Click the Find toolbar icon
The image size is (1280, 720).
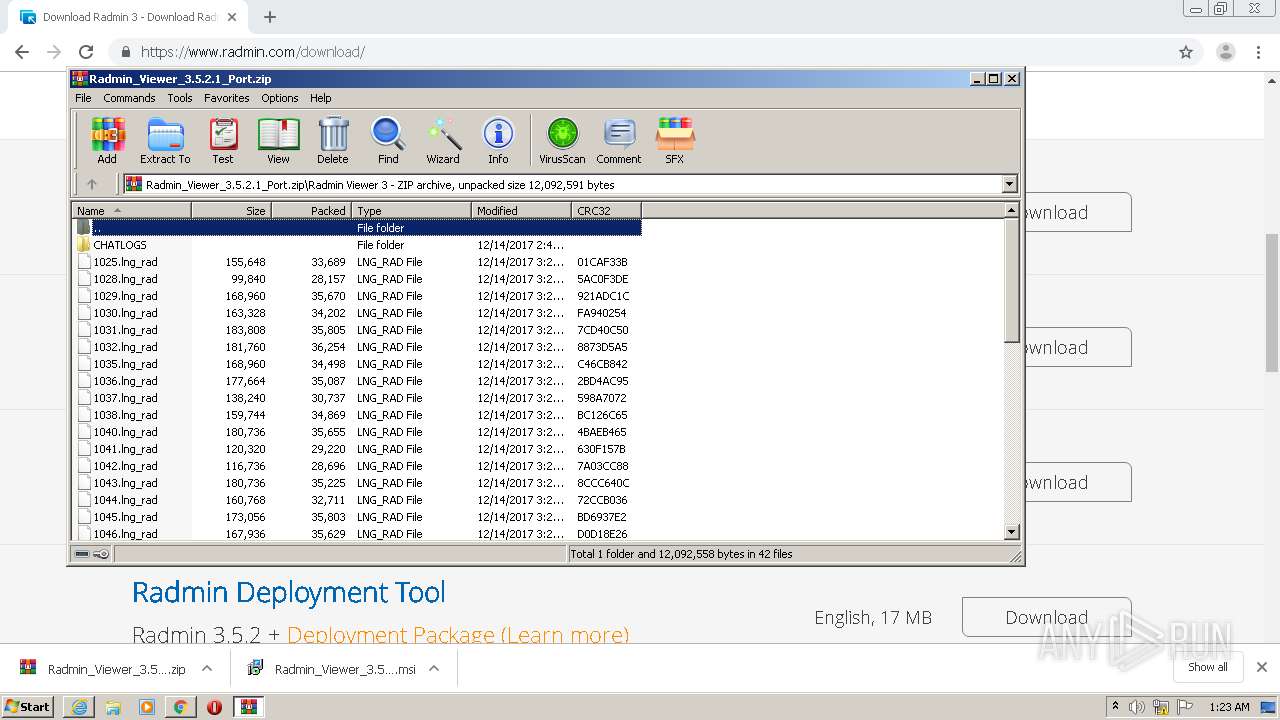click(388, 141)
